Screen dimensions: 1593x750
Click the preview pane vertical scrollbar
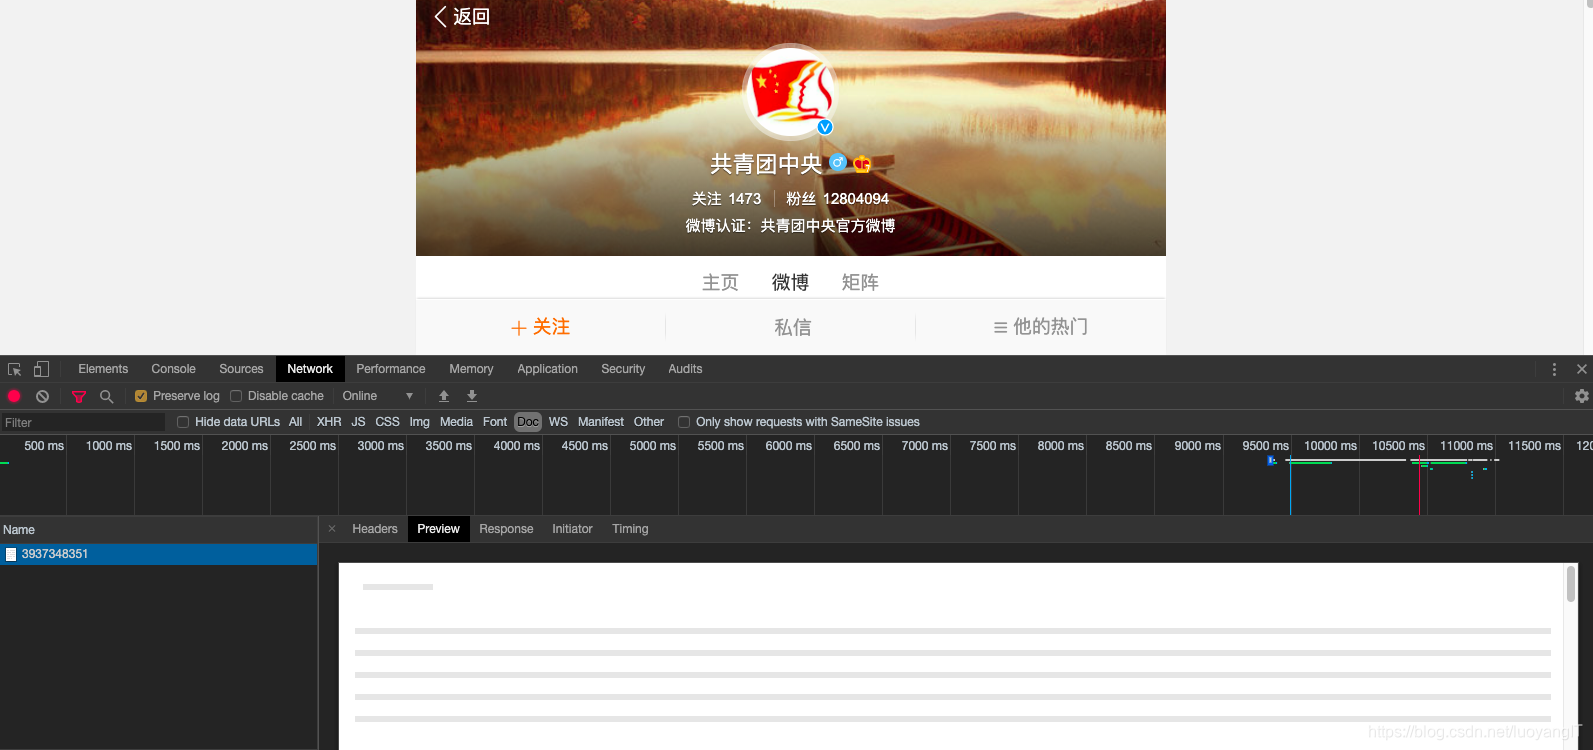[1571, 584]
